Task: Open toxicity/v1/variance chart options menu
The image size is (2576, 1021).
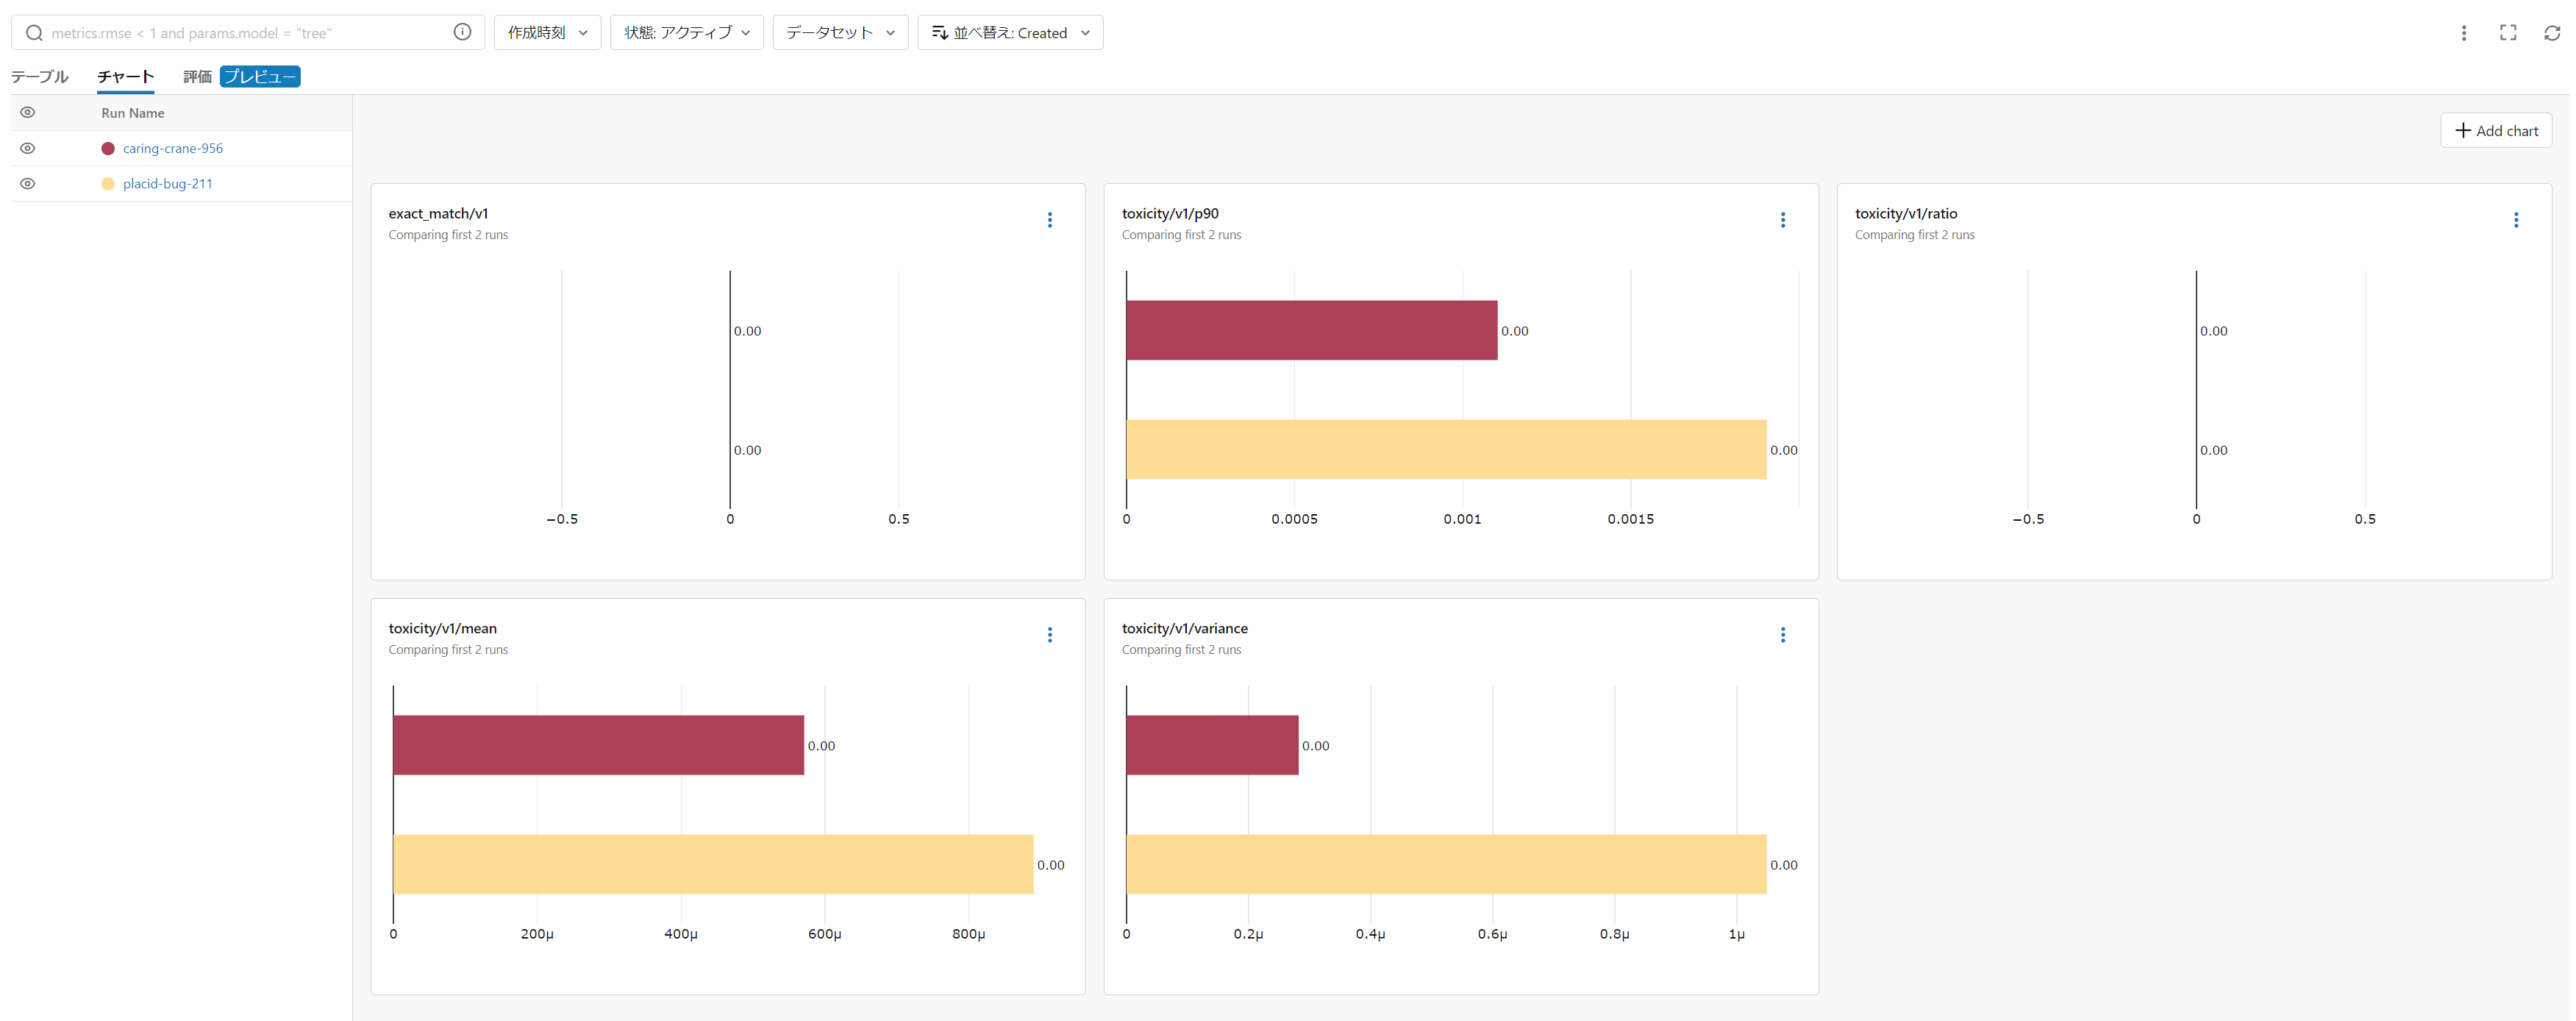Action: (x=1782, y=635)
